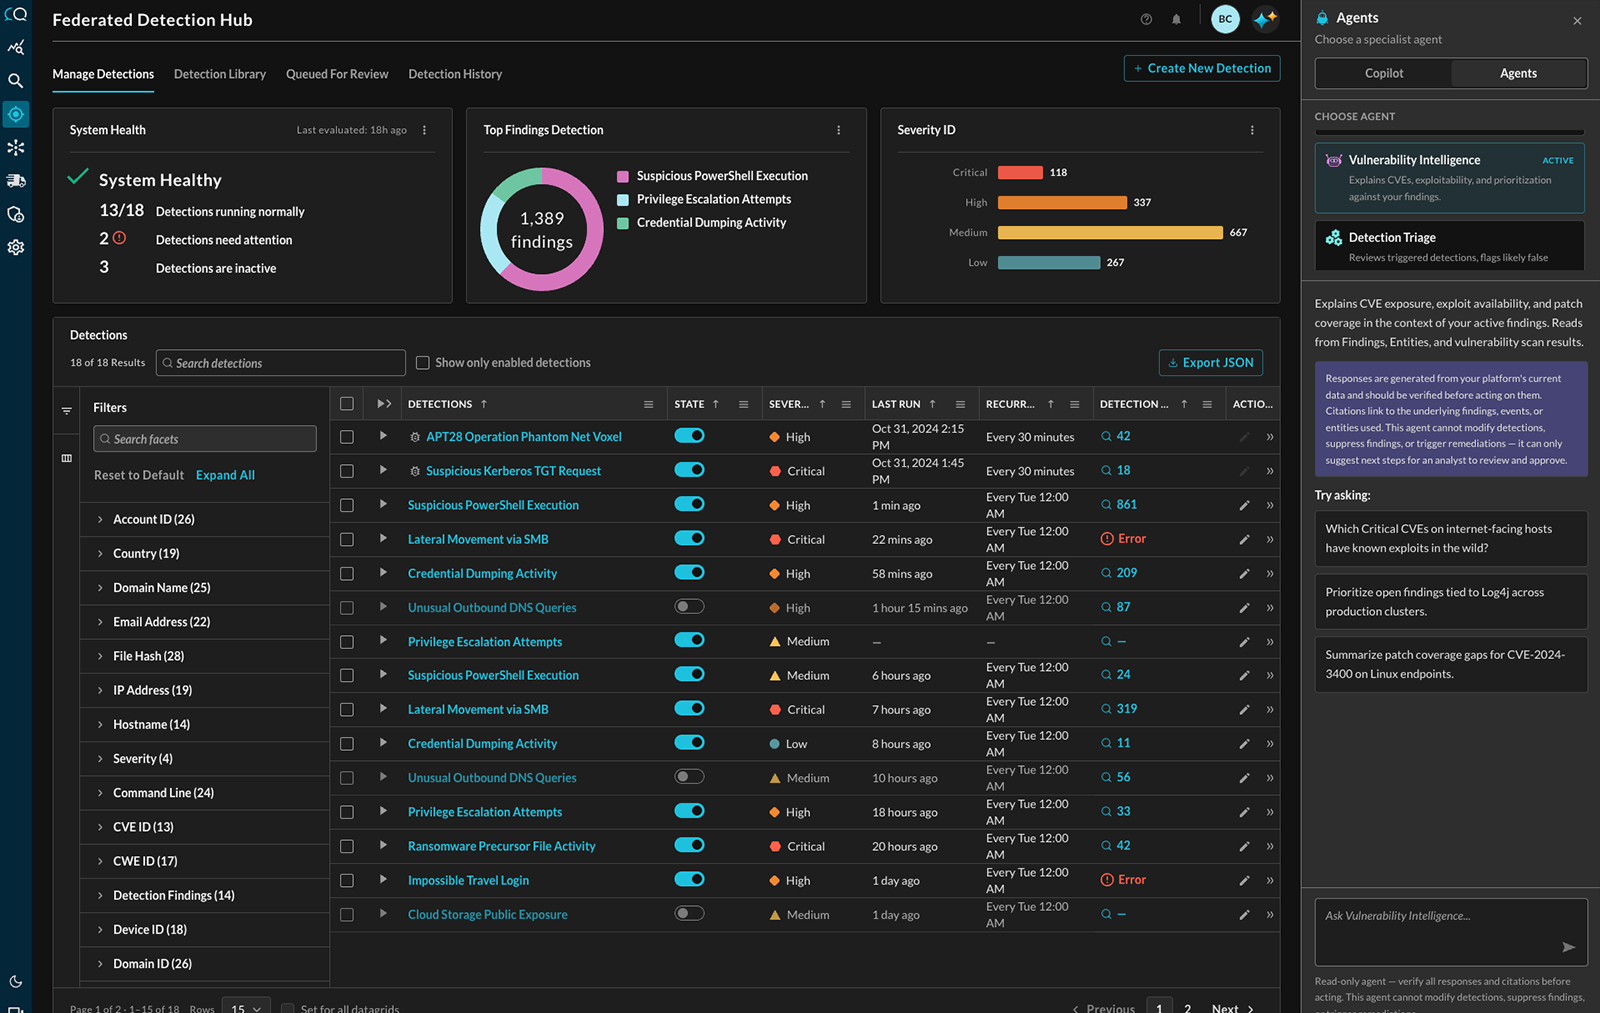Screen dimensions: 1600x1013
Task: Click the sparkle AI assistant icon
Action: [1265, 19]
